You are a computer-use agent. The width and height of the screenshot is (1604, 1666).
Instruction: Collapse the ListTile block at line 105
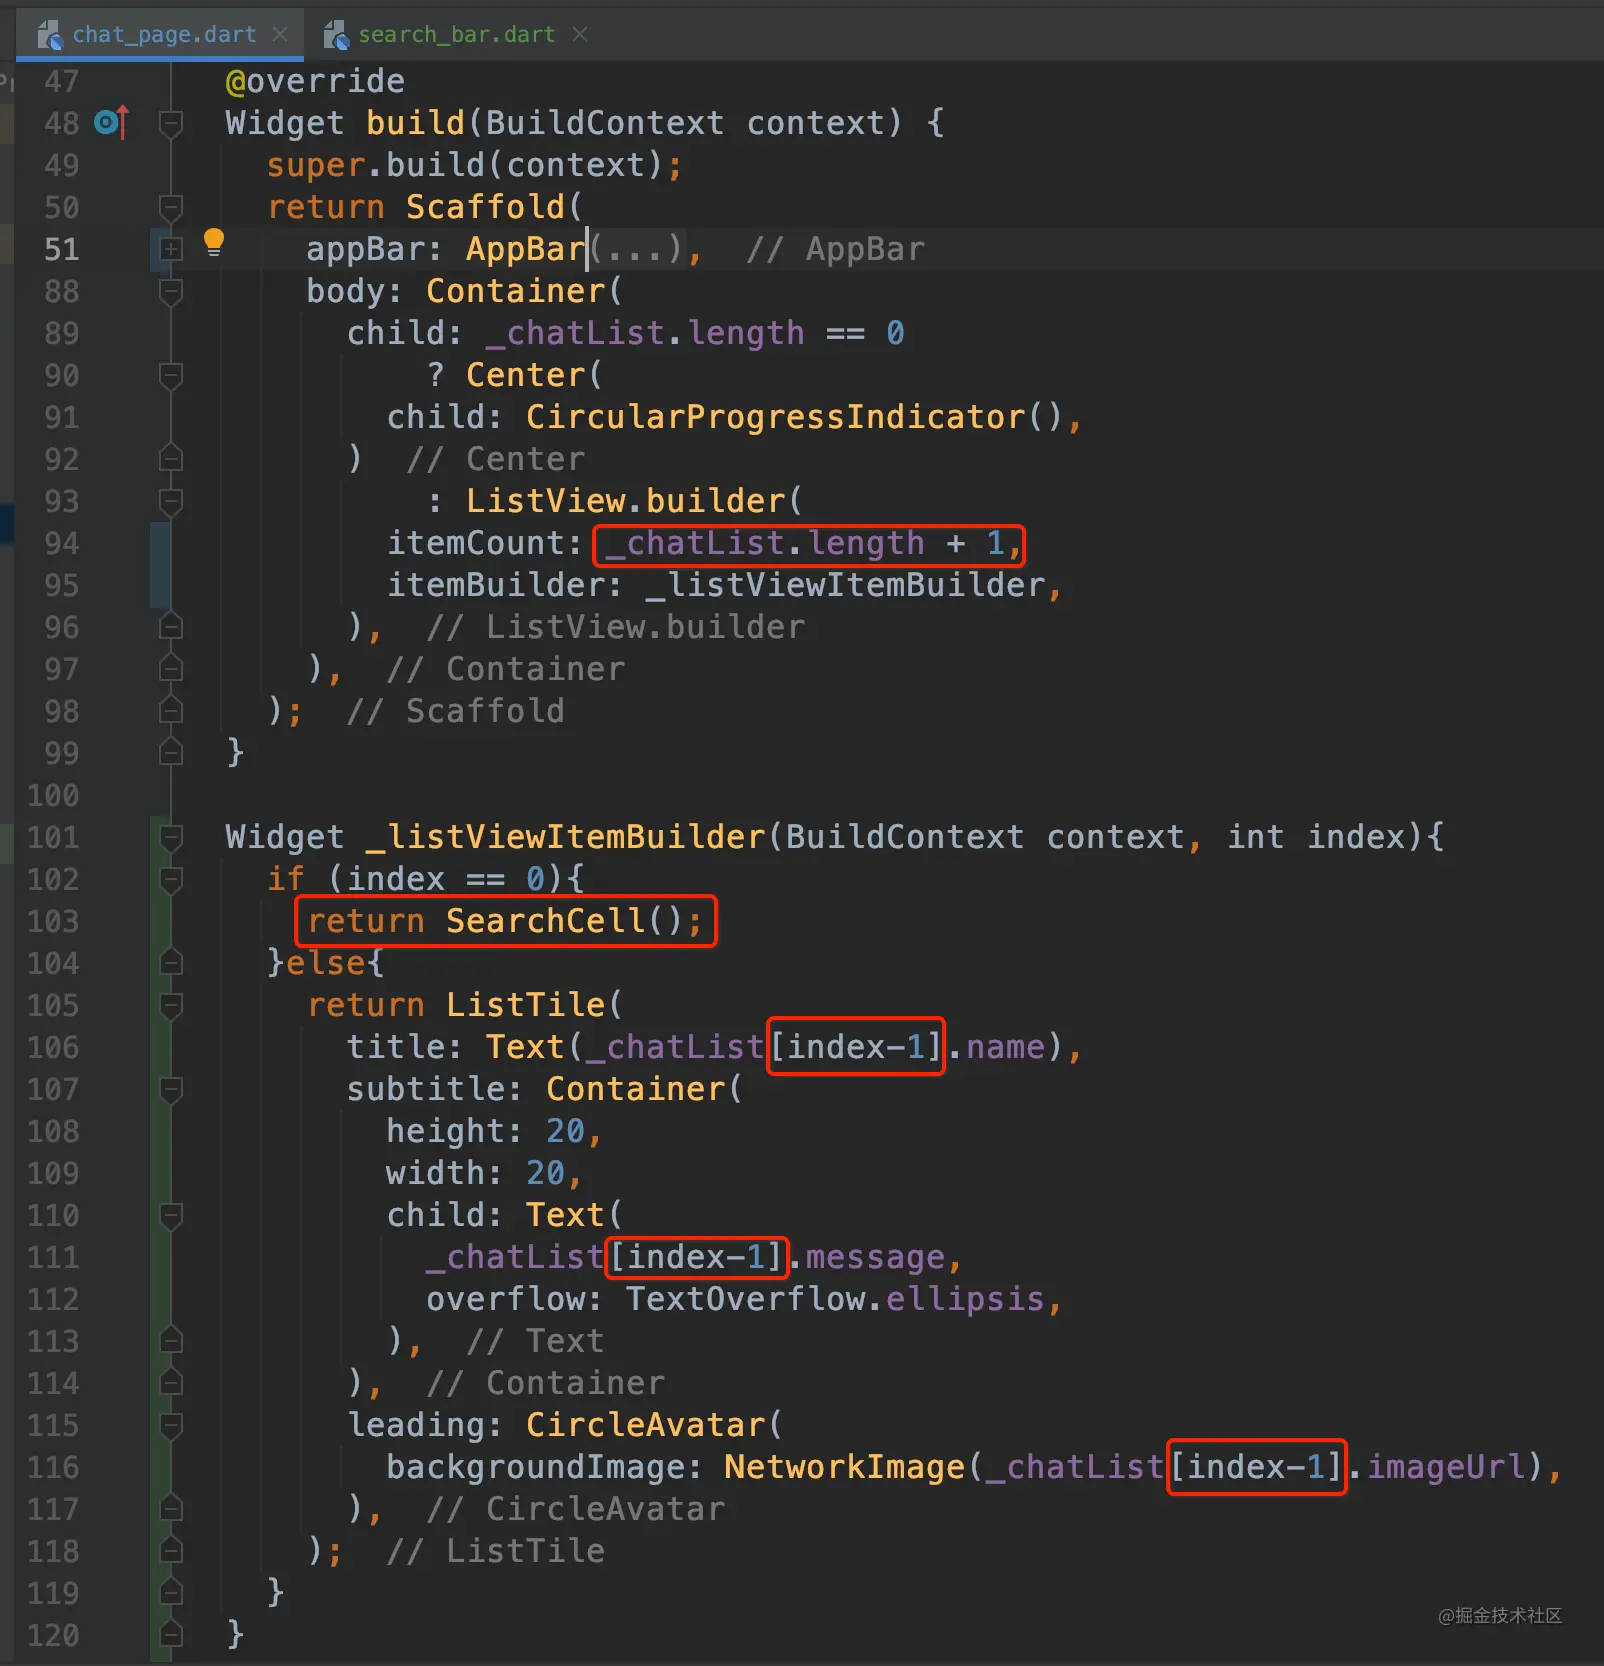tap(171, 1005)
